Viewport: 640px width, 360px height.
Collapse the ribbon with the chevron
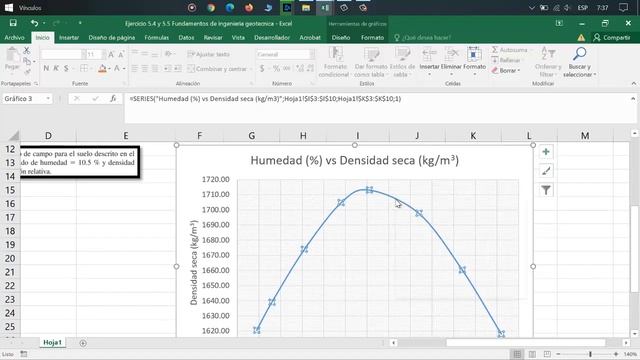[x=633, y=83]
